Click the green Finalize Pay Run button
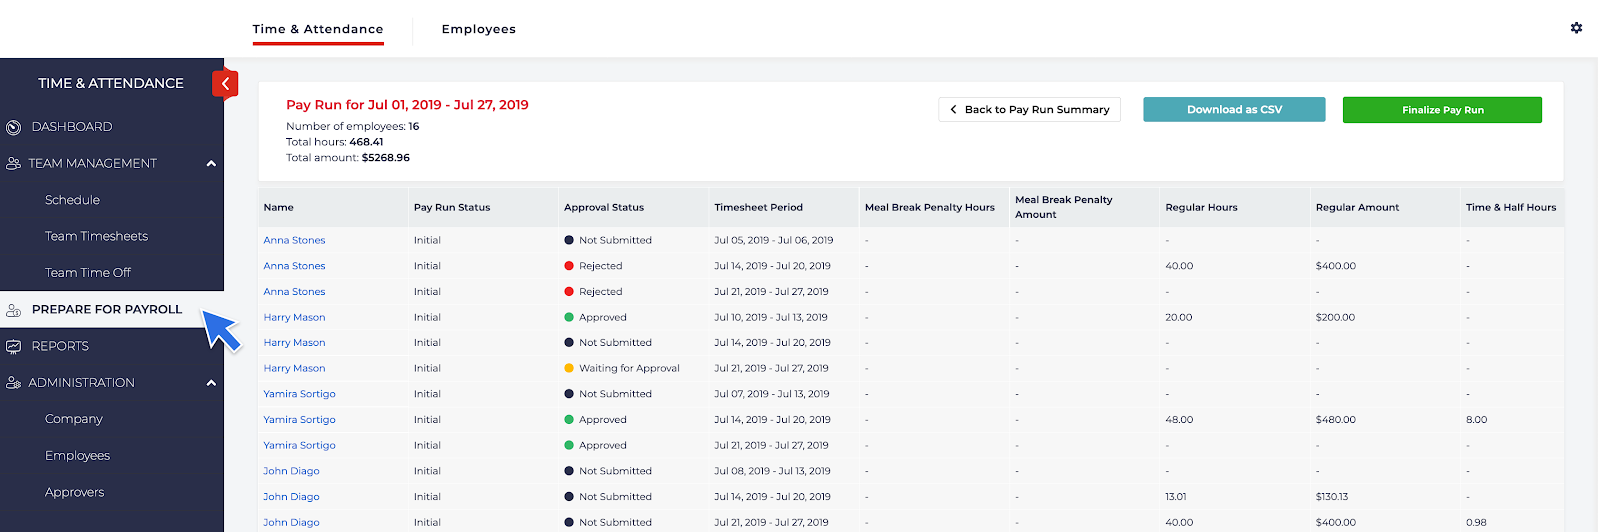This screenshot has width=1598, height=532. [1441, 110]
